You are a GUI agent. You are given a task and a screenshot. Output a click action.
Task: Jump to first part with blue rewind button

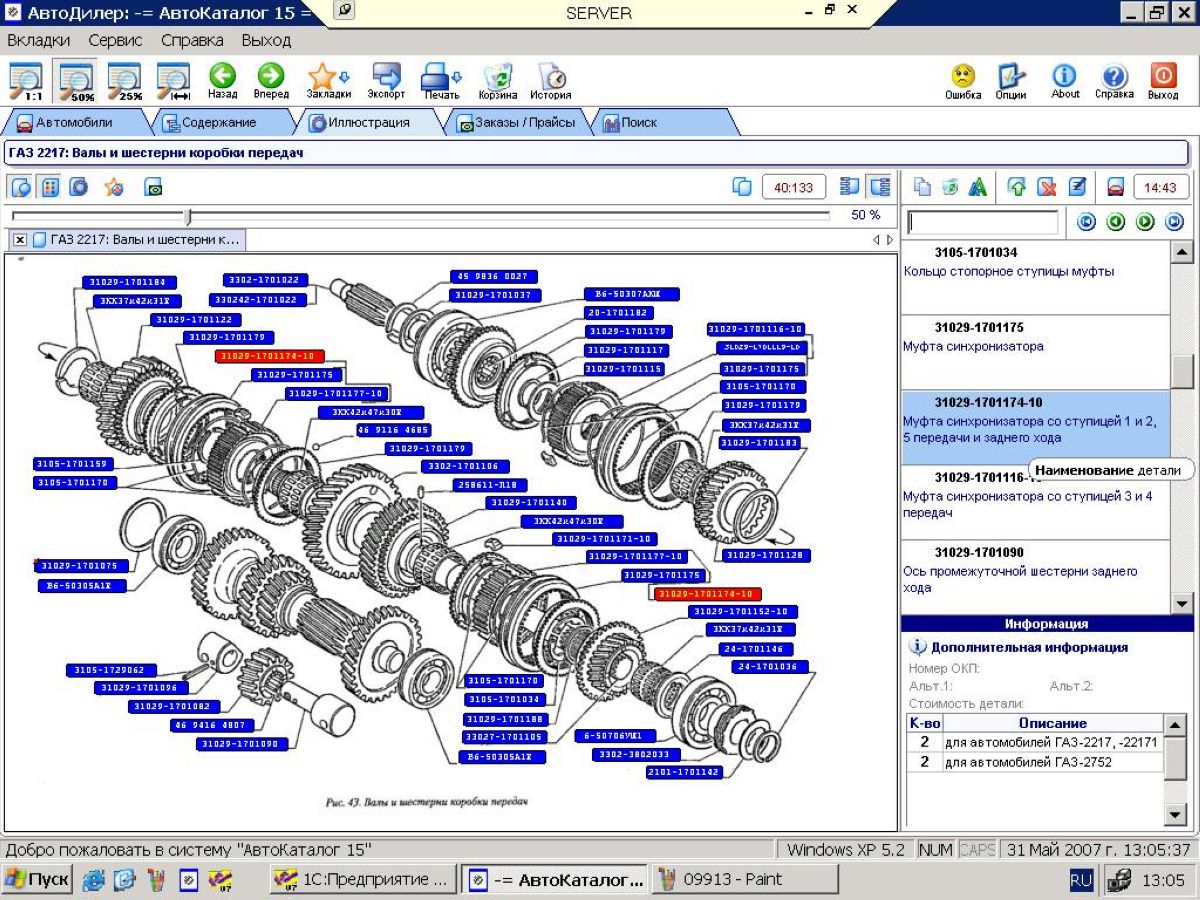pyautogui.click(x=1086, y=222)
